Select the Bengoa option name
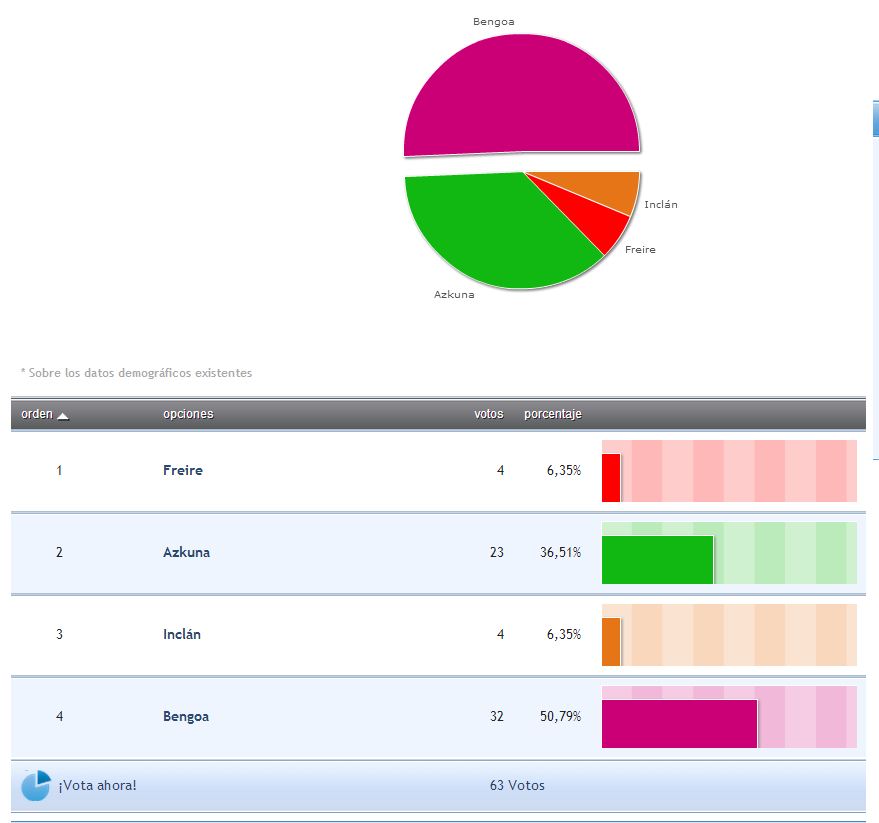This screenshot has width=879, height=823. pyautogui.click(x=186, y=716)
